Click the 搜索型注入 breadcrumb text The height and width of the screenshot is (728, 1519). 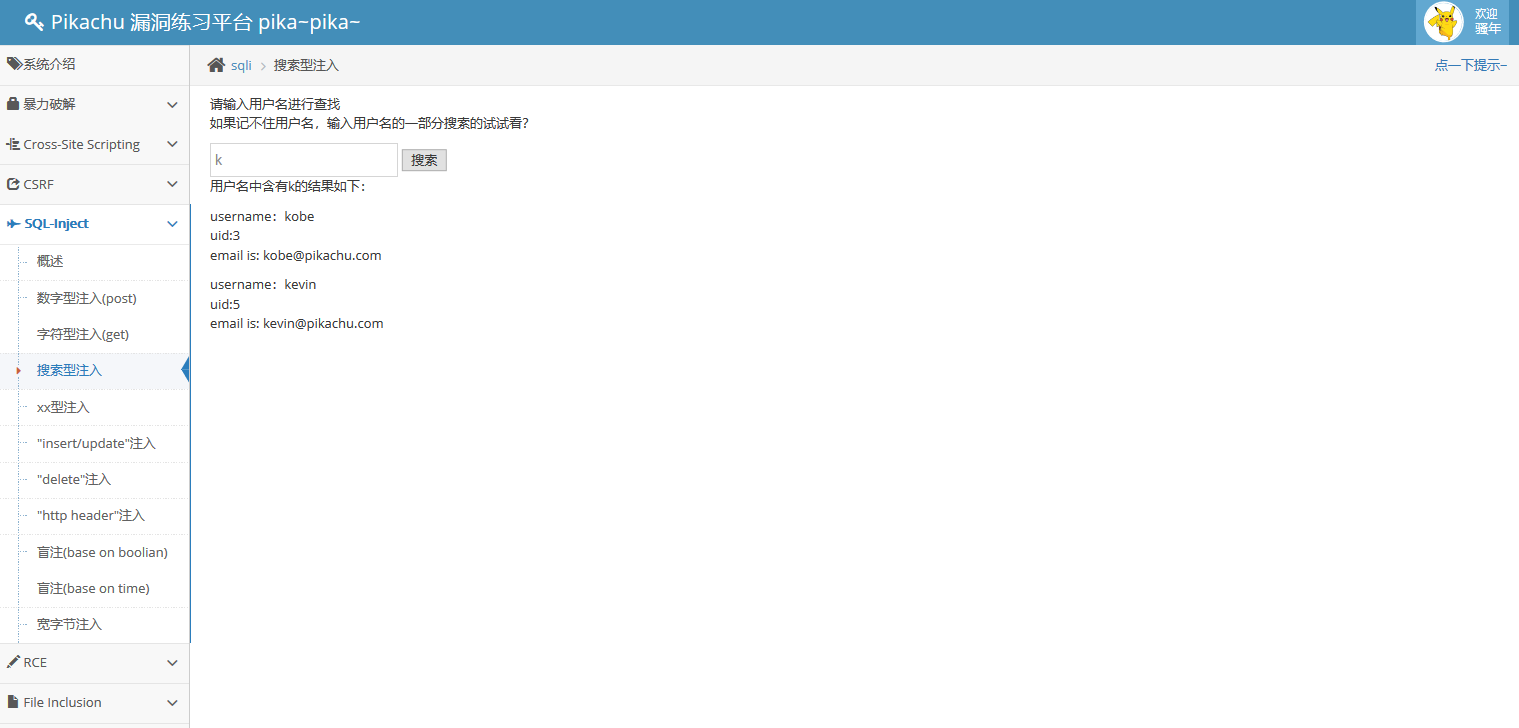306,65
